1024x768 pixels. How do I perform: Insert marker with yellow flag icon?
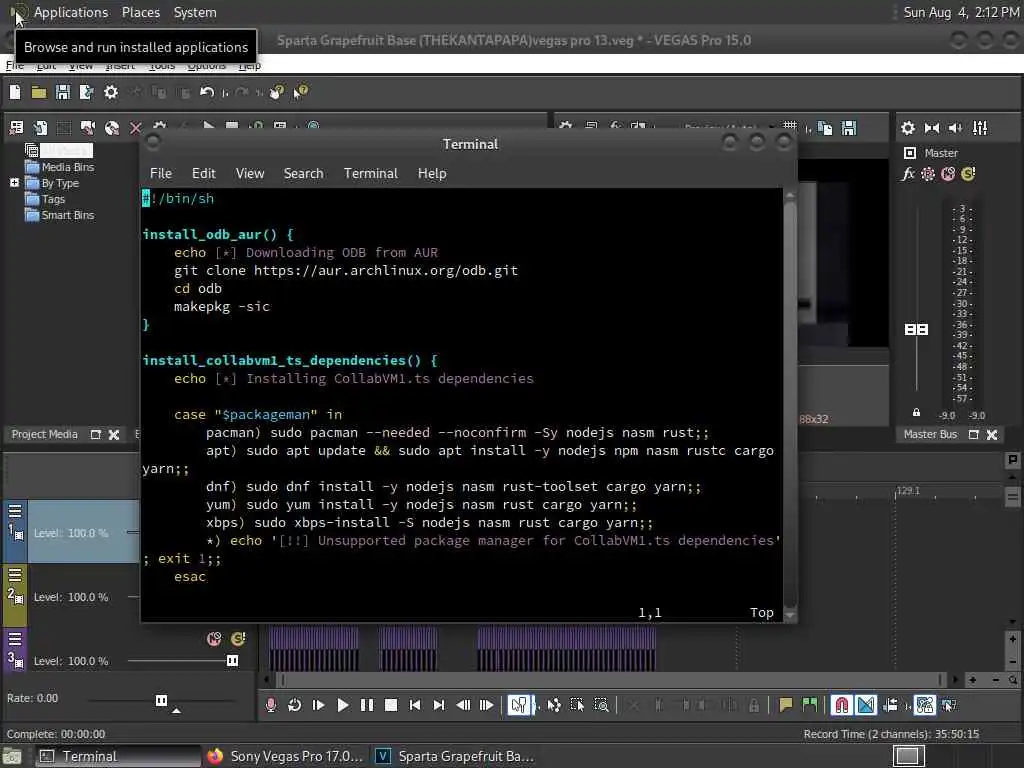coord(786,705)
